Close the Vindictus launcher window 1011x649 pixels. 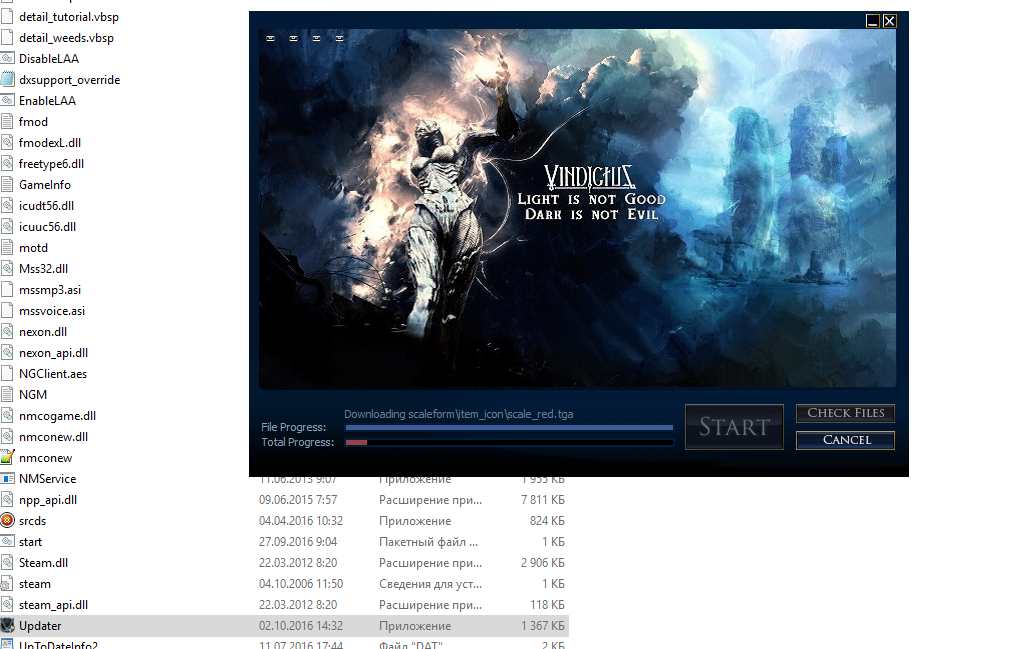(889, 21)
